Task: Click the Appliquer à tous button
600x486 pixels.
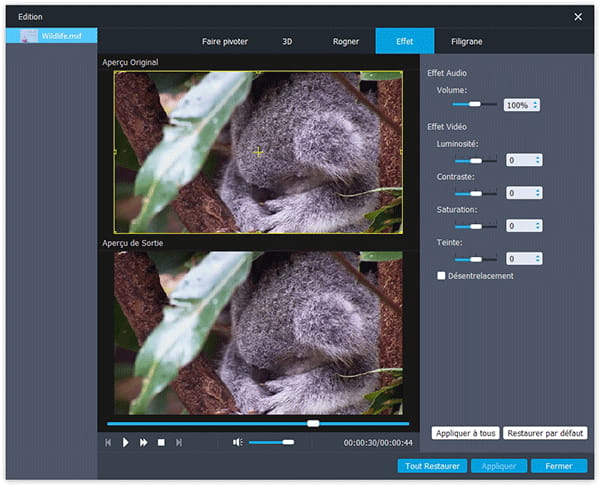Action: coord(464,433)
